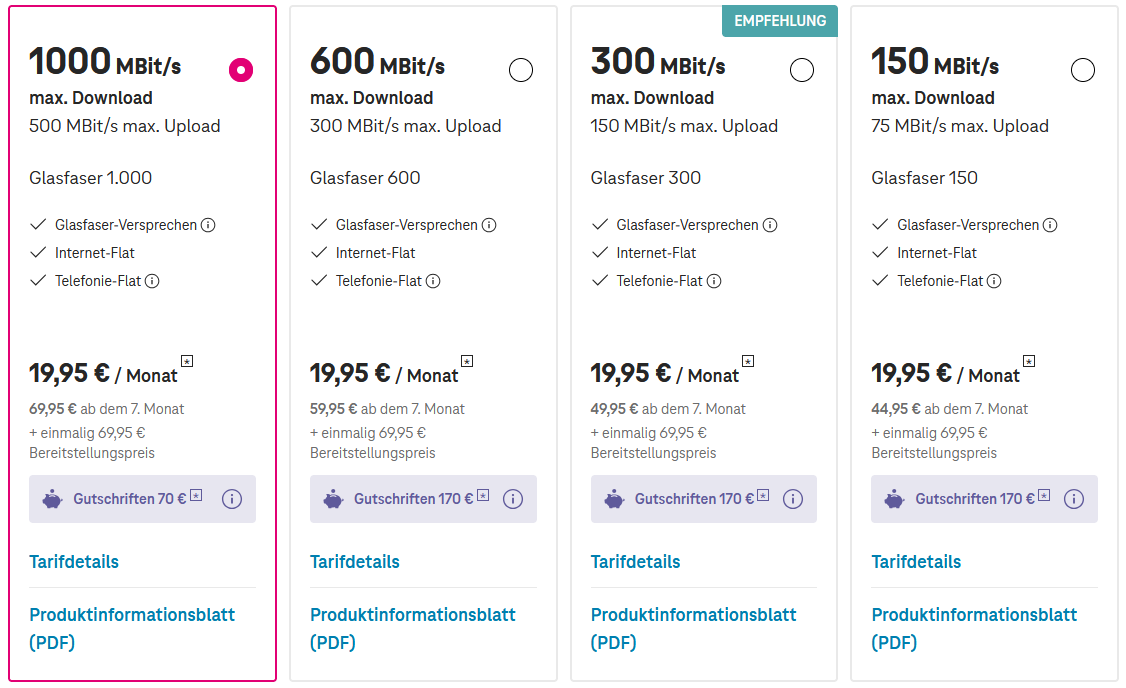Open footnote next to 19,95 € for Glasfaser 150
1126x688 pixels.
pos(1028,361)
